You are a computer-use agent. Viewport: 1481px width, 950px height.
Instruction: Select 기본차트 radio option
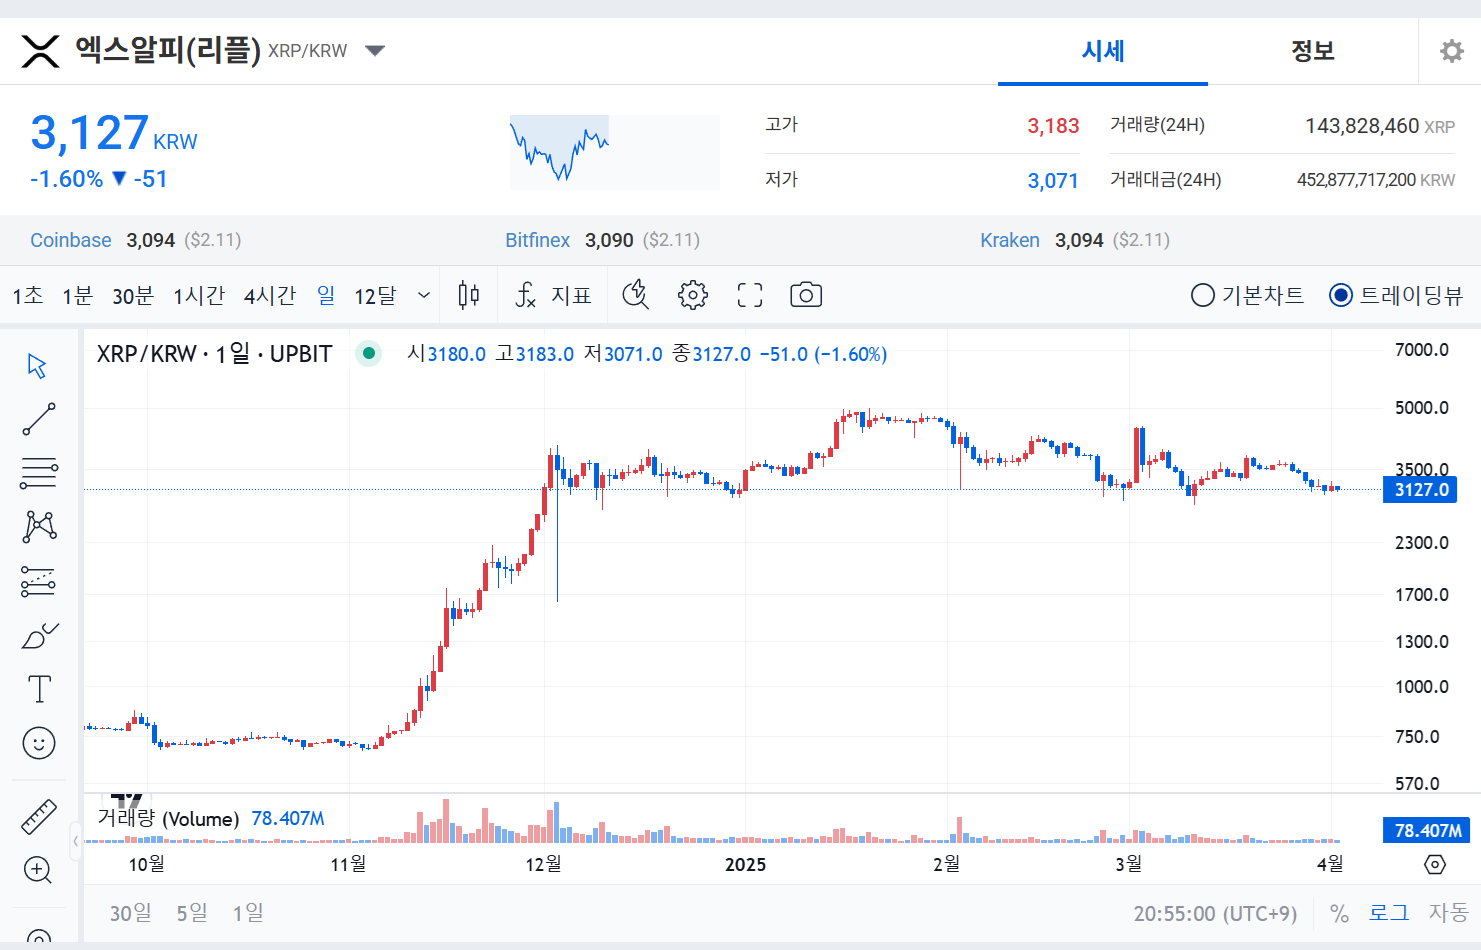click(1247, 295)
